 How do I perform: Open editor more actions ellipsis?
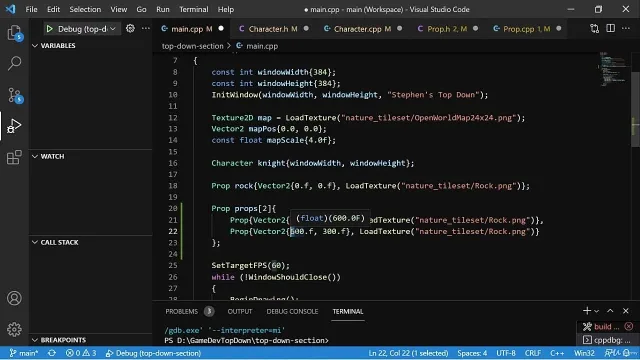pyautogui.click(x=626, y=28)
